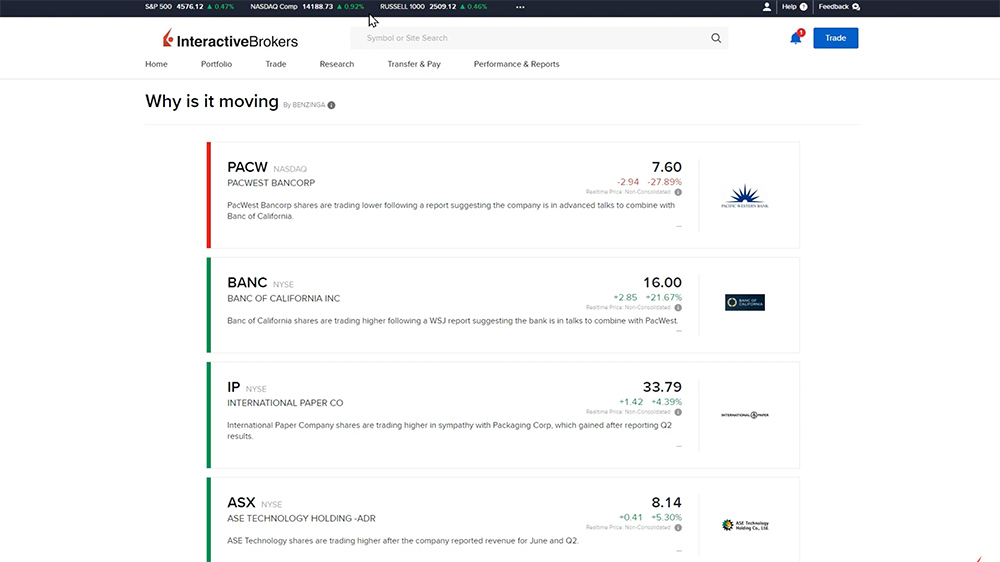Click the Benzinga info icon
The image size is (1000, 562).
click(332, 105)
